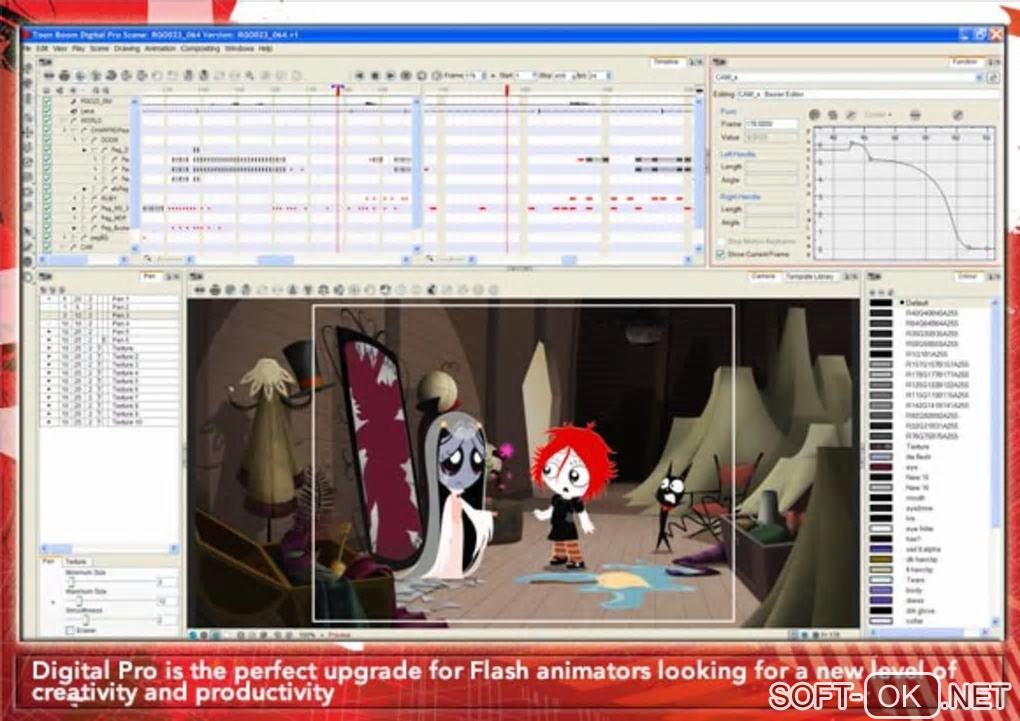Select the Function tab

pos(964,62)
